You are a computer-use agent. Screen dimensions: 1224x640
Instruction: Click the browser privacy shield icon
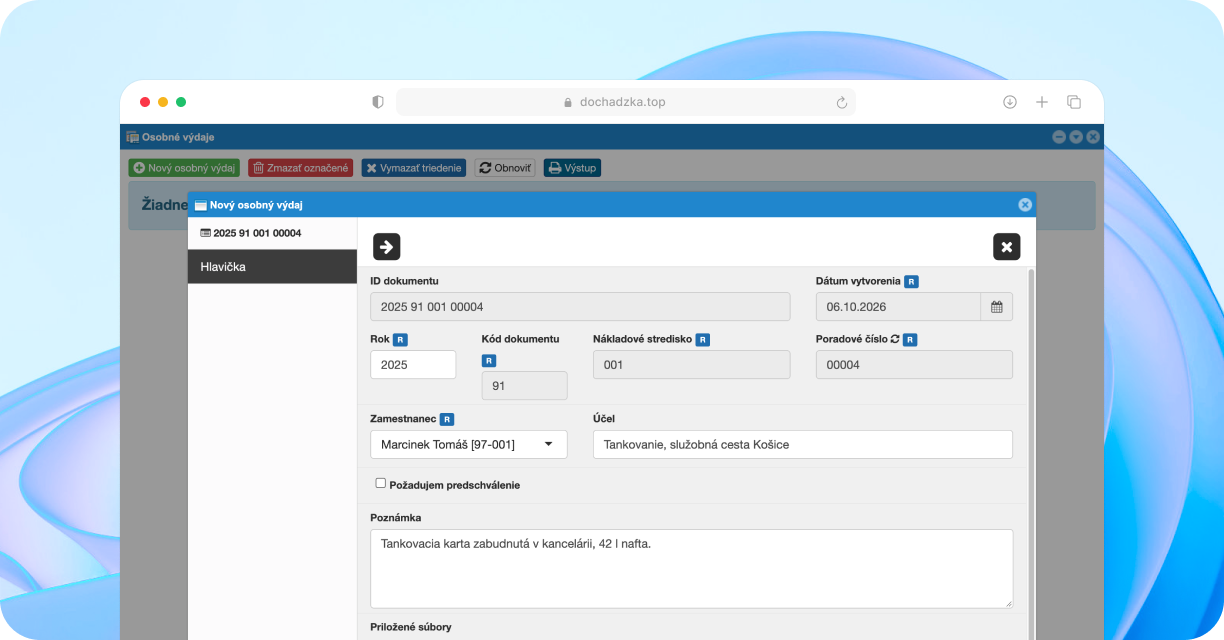[x=378, y=102]
